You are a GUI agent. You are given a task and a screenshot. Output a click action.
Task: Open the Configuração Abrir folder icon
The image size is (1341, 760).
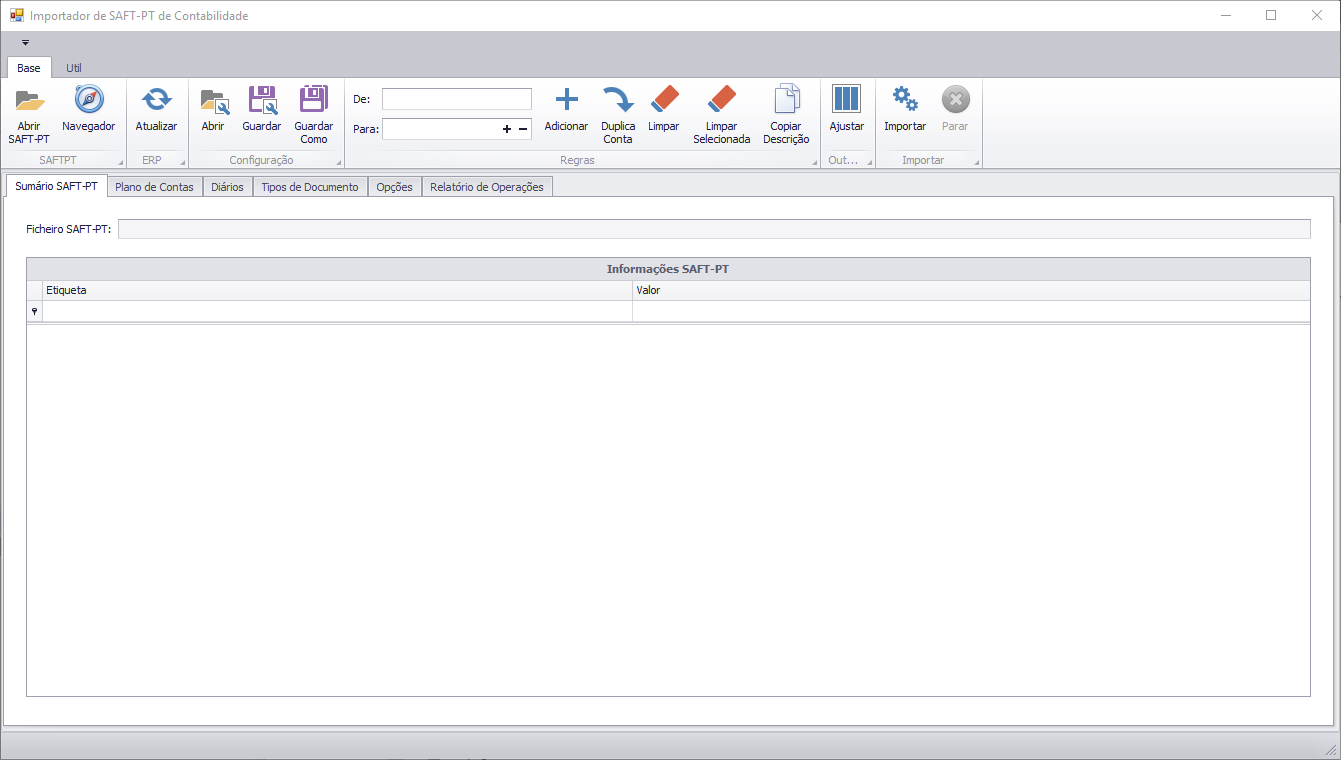coord(213,101)
